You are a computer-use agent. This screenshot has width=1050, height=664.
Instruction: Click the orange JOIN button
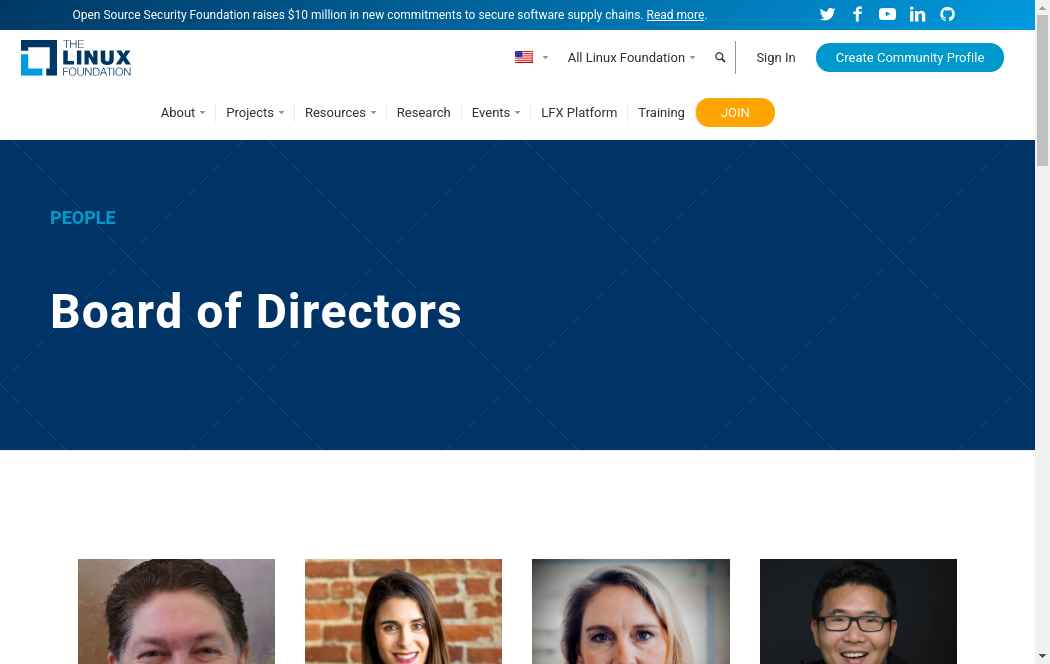735,112
